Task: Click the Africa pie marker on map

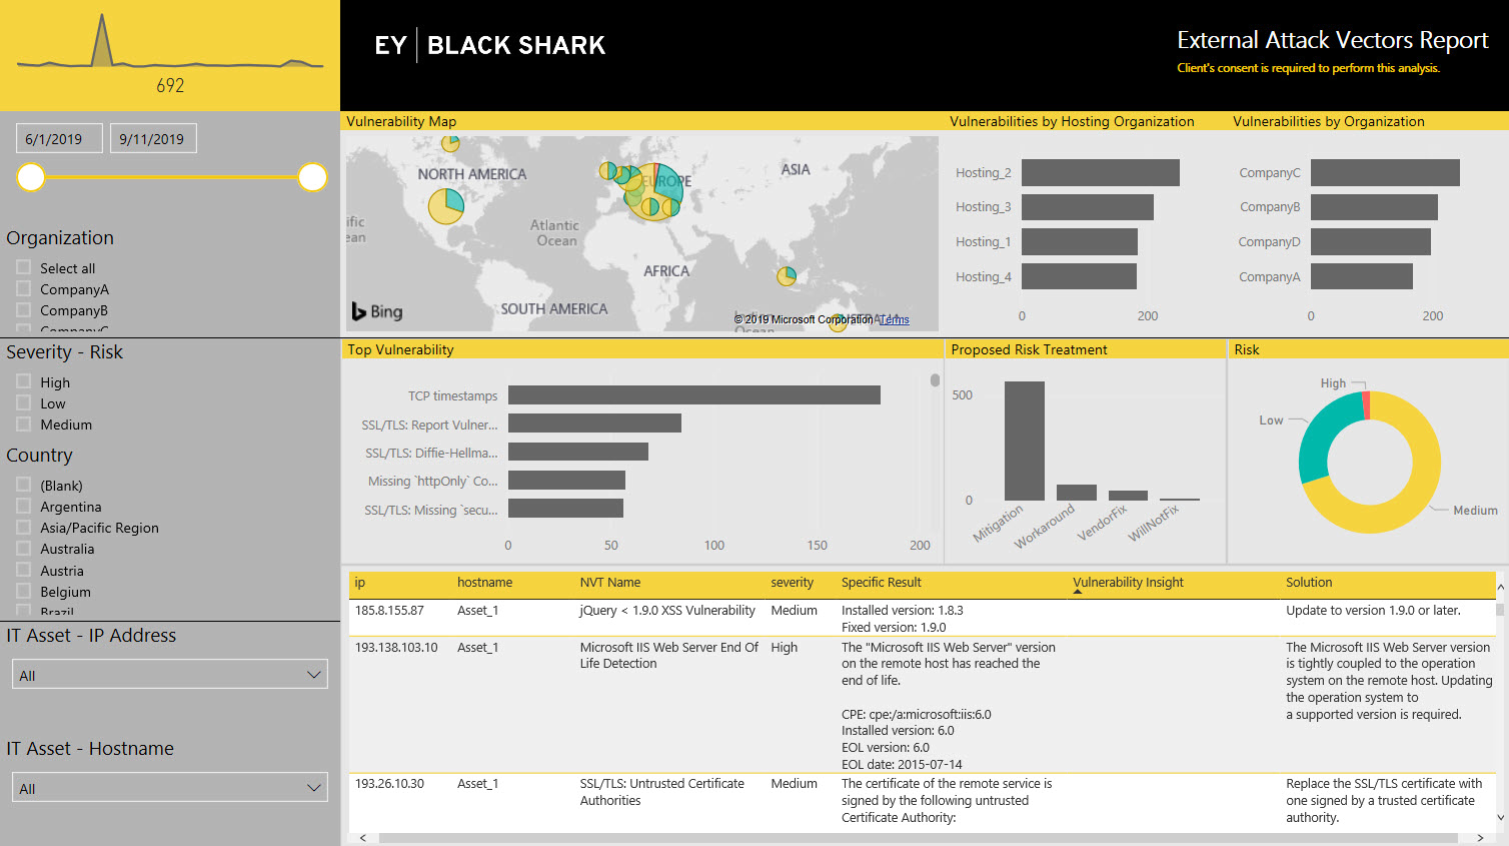Action: 787,276
